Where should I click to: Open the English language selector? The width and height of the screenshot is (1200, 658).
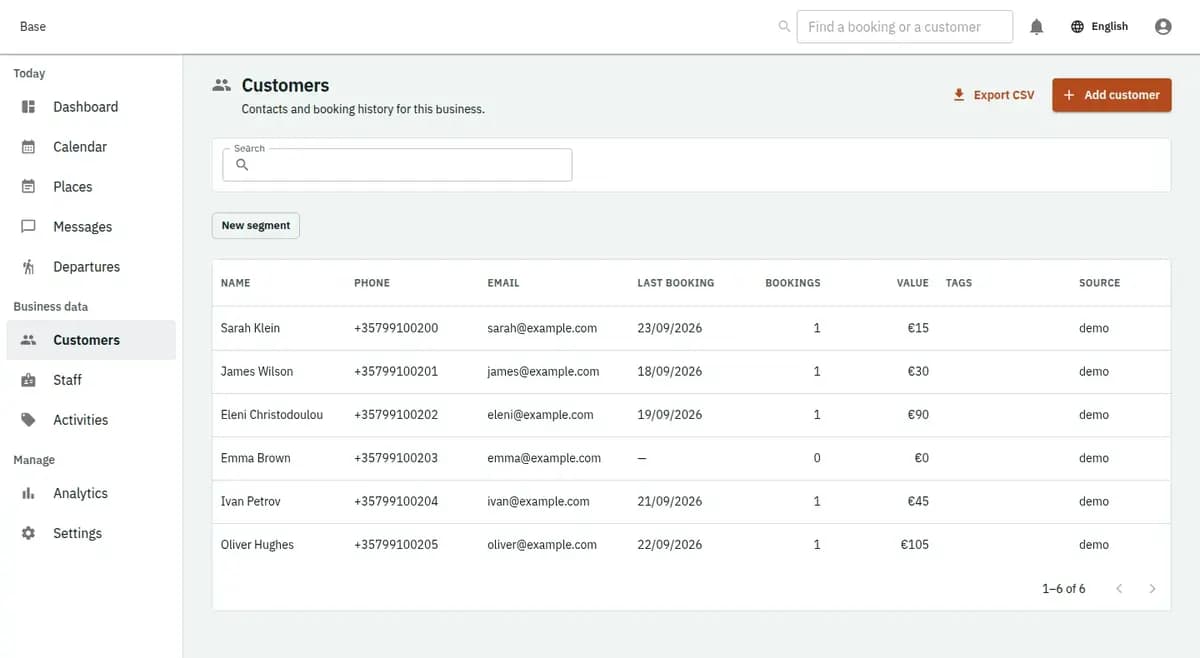[x=1099, y=27]
